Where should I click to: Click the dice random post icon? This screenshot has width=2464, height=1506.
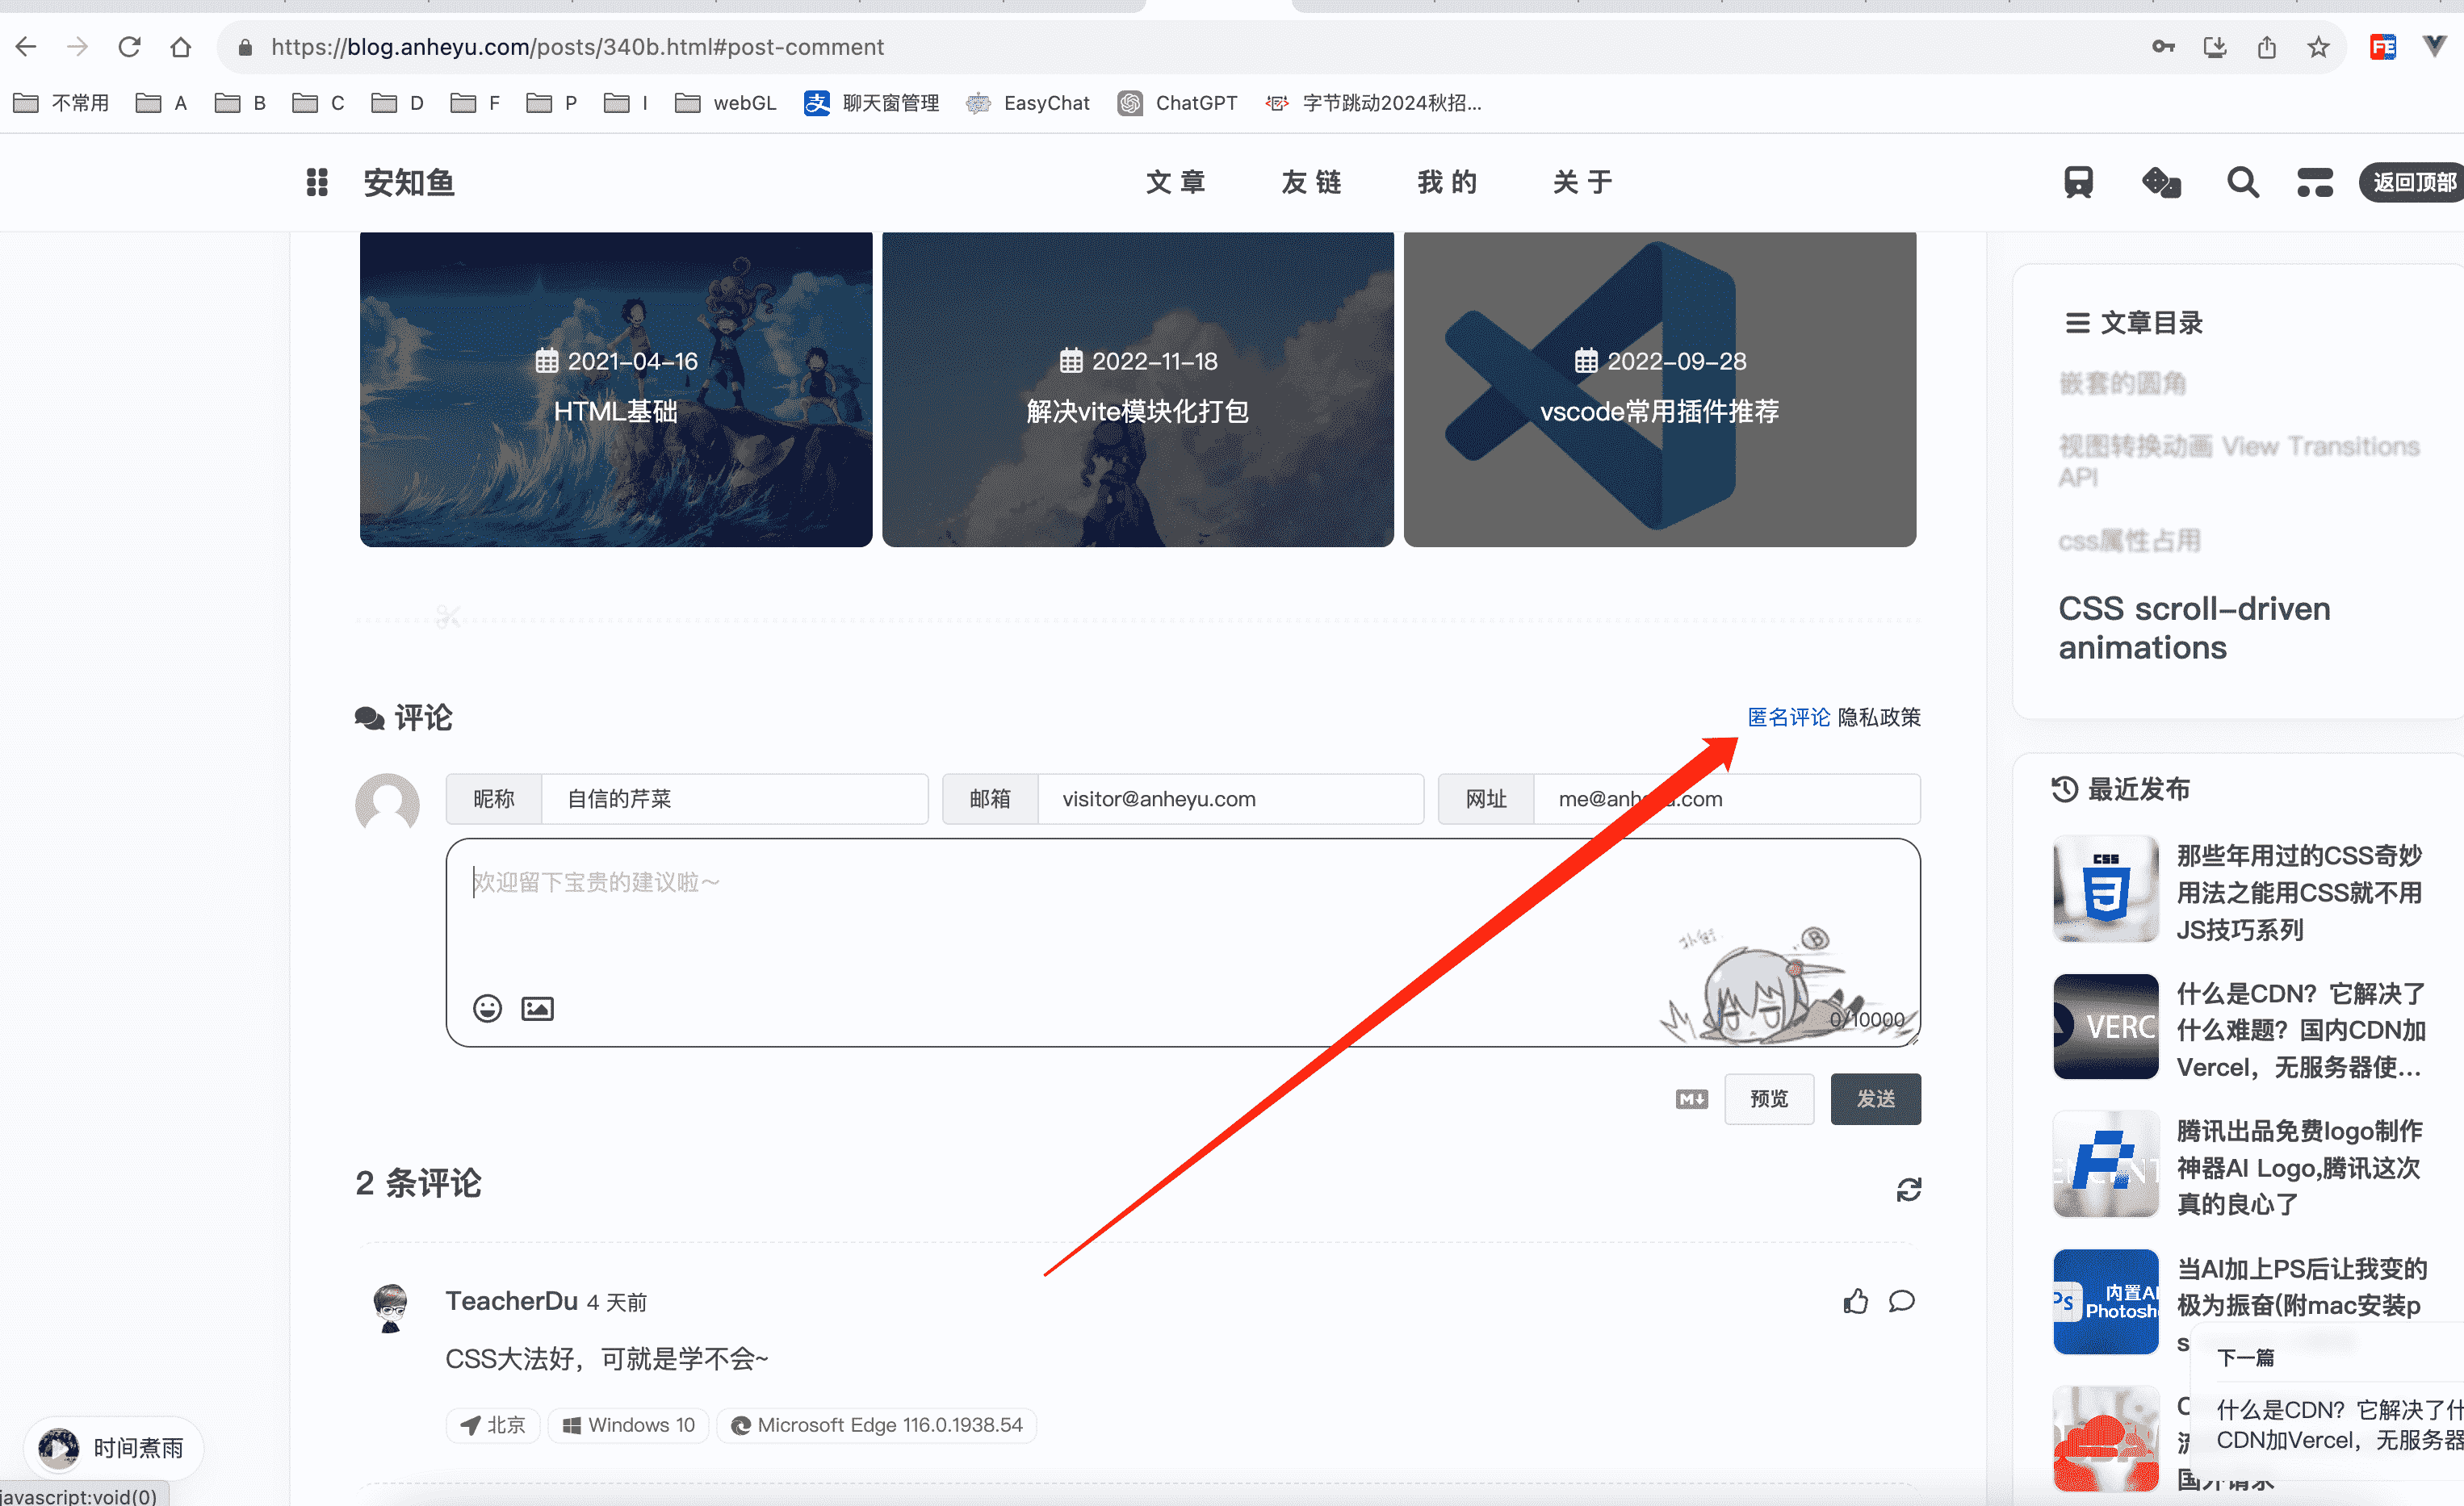tap(2161, 182)
